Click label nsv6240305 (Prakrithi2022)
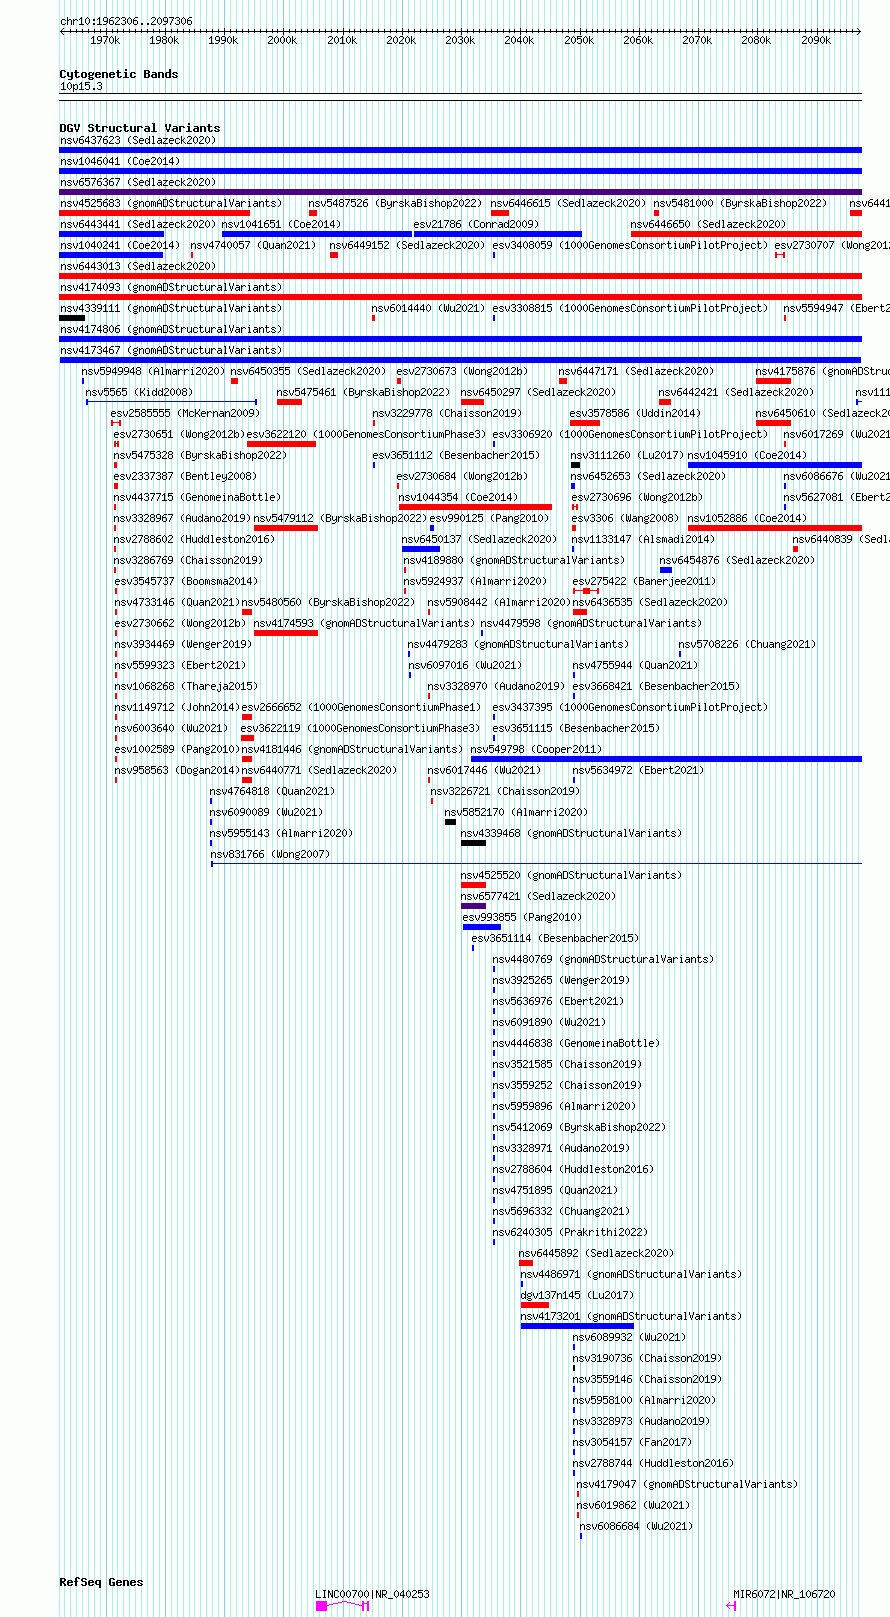Screen dimensions: 890x1617 (x=571, y=1233)
